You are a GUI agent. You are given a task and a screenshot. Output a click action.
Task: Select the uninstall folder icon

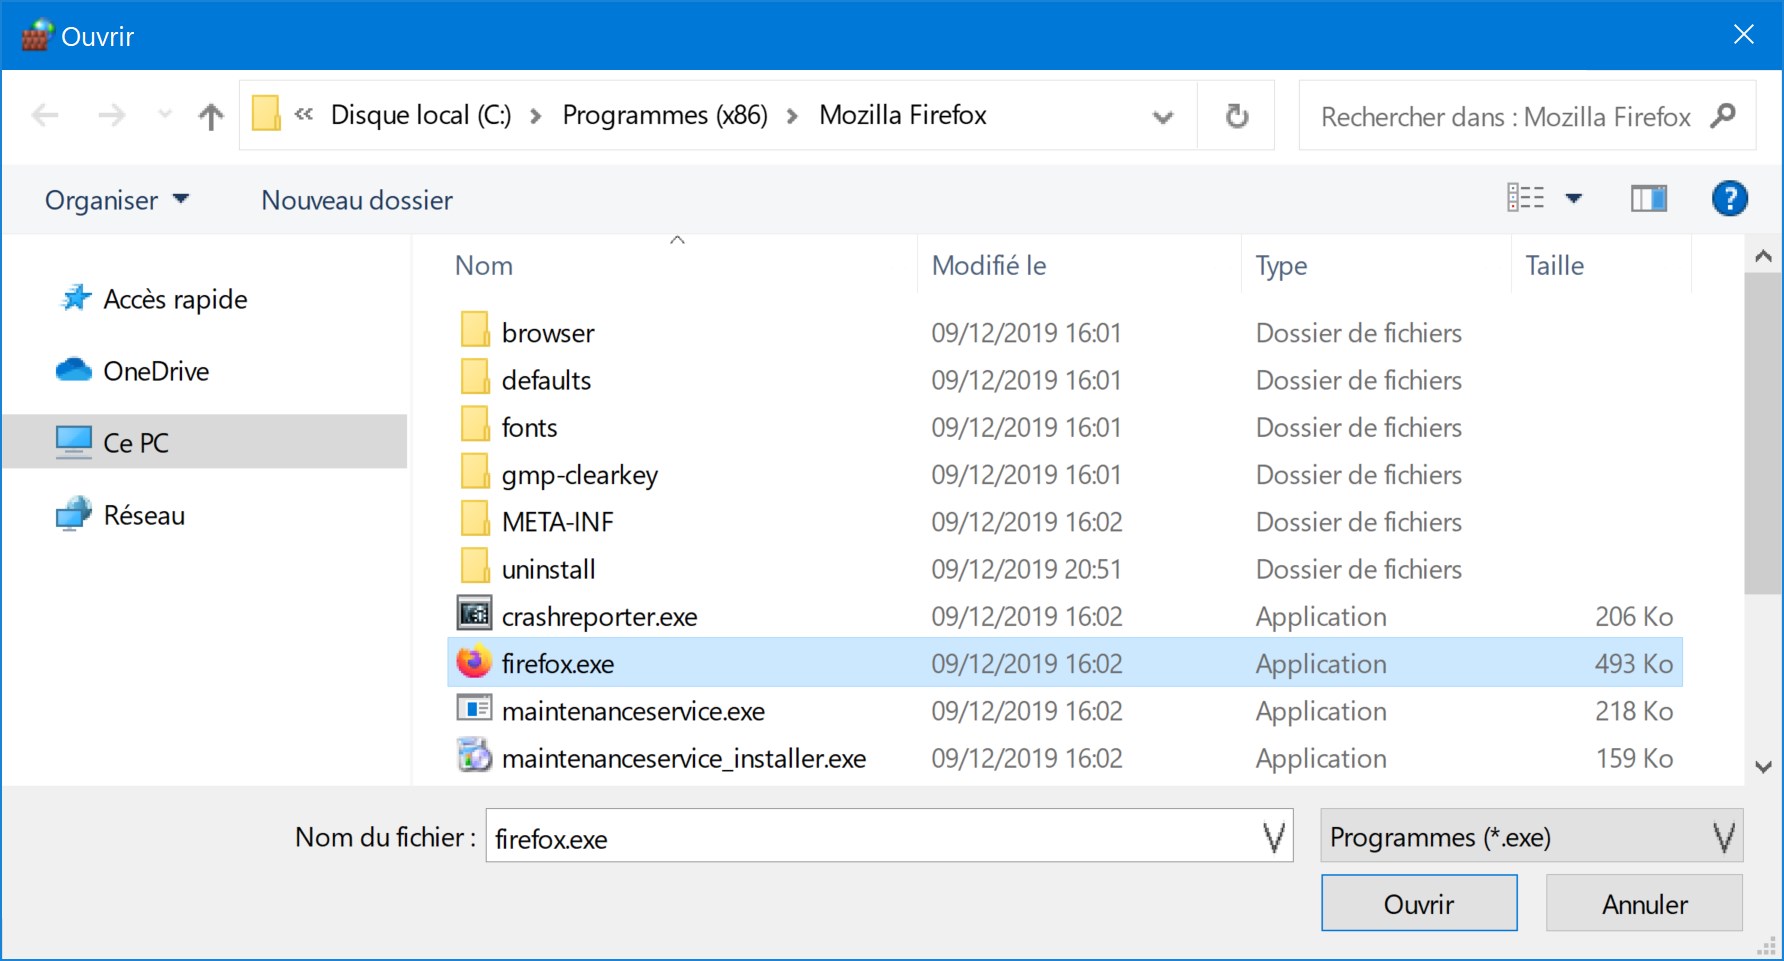(475, 566)
